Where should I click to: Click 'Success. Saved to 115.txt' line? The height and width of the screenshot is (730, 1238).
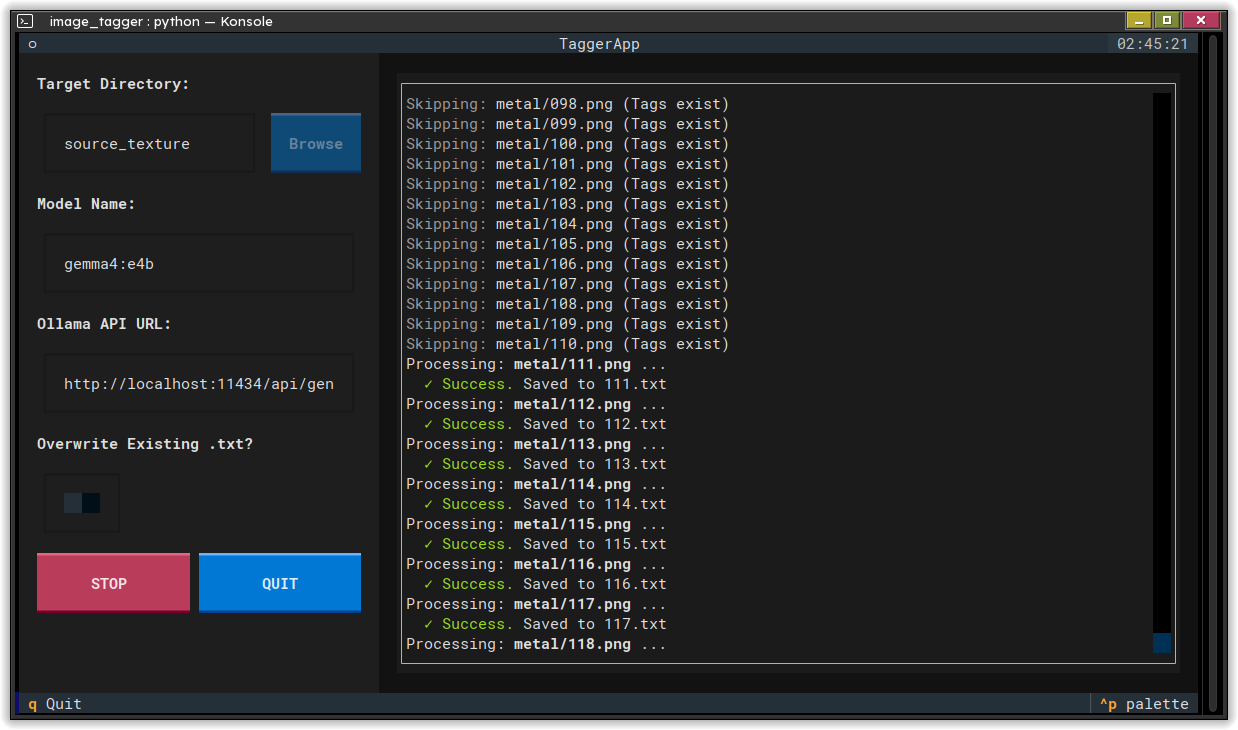(x=545, y=544)
